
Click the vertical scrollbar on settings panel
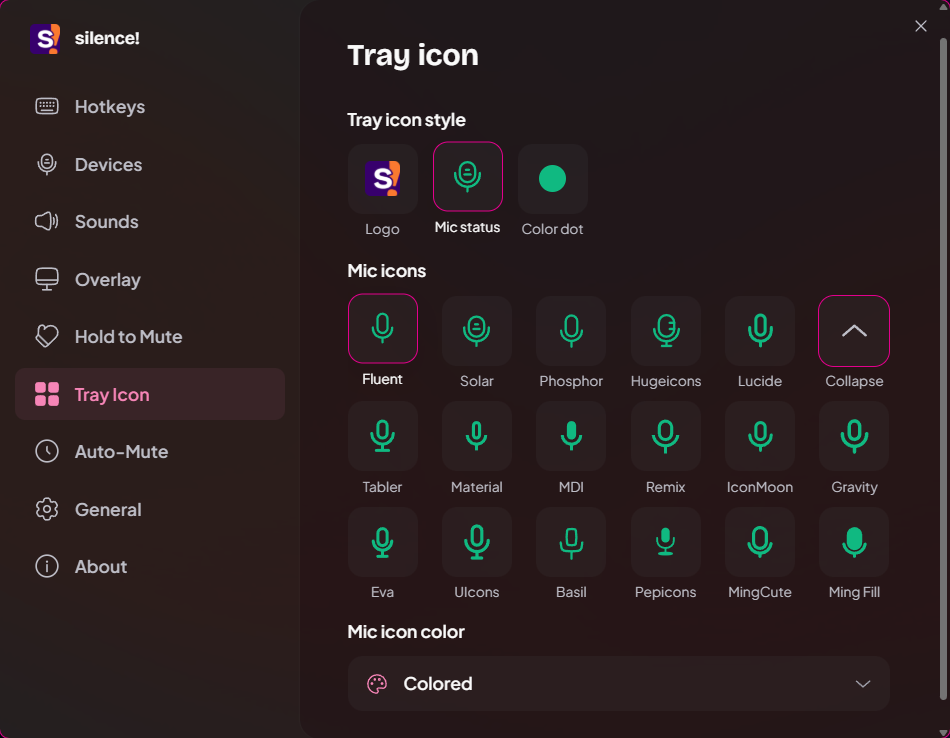tap(943, 368)
